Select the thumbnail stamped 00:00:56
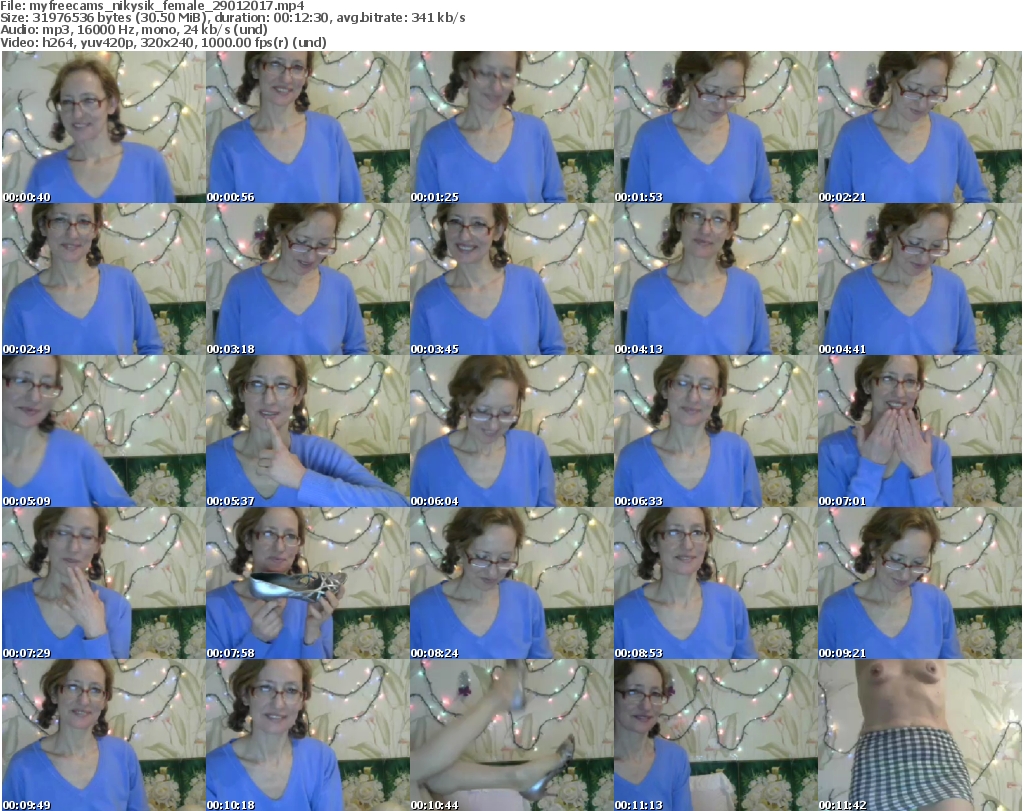Viewport: 1024px width, 811px height. coord(308,127)
